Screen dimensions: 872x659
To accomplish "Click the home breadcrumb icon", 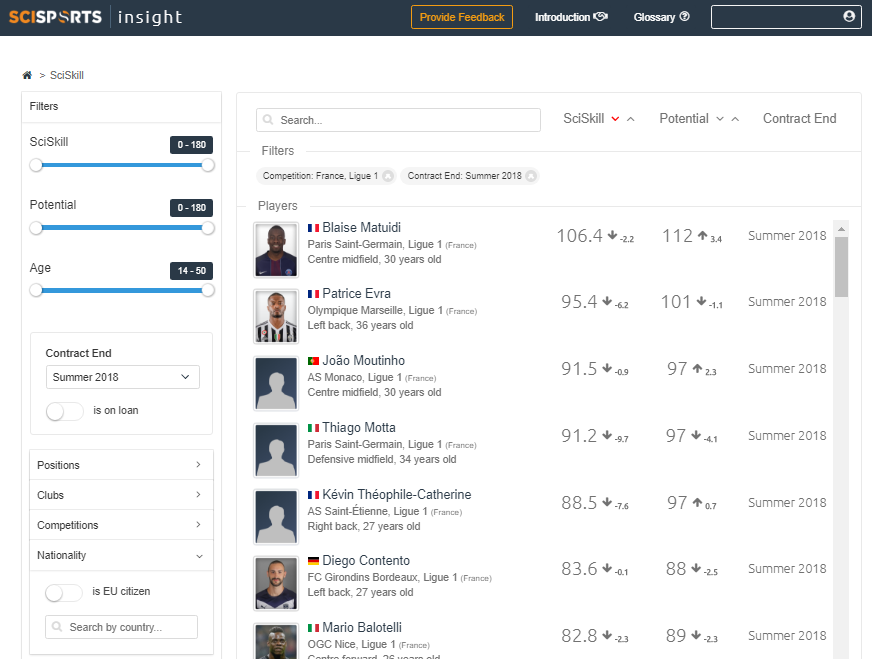I will click(27, 75).
